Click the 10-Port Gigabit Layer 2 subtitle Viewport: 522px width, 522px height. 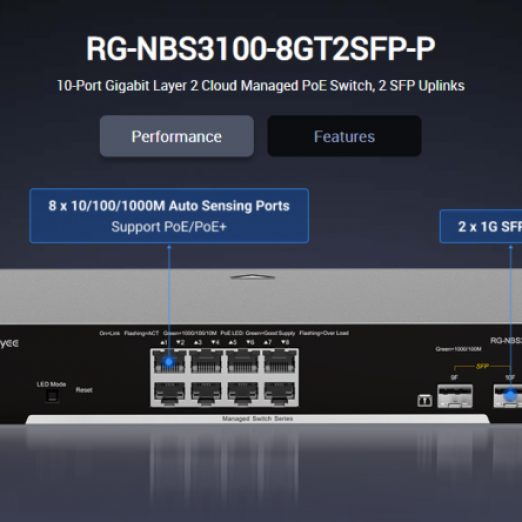pyautogui.click(x=261, y=86)
